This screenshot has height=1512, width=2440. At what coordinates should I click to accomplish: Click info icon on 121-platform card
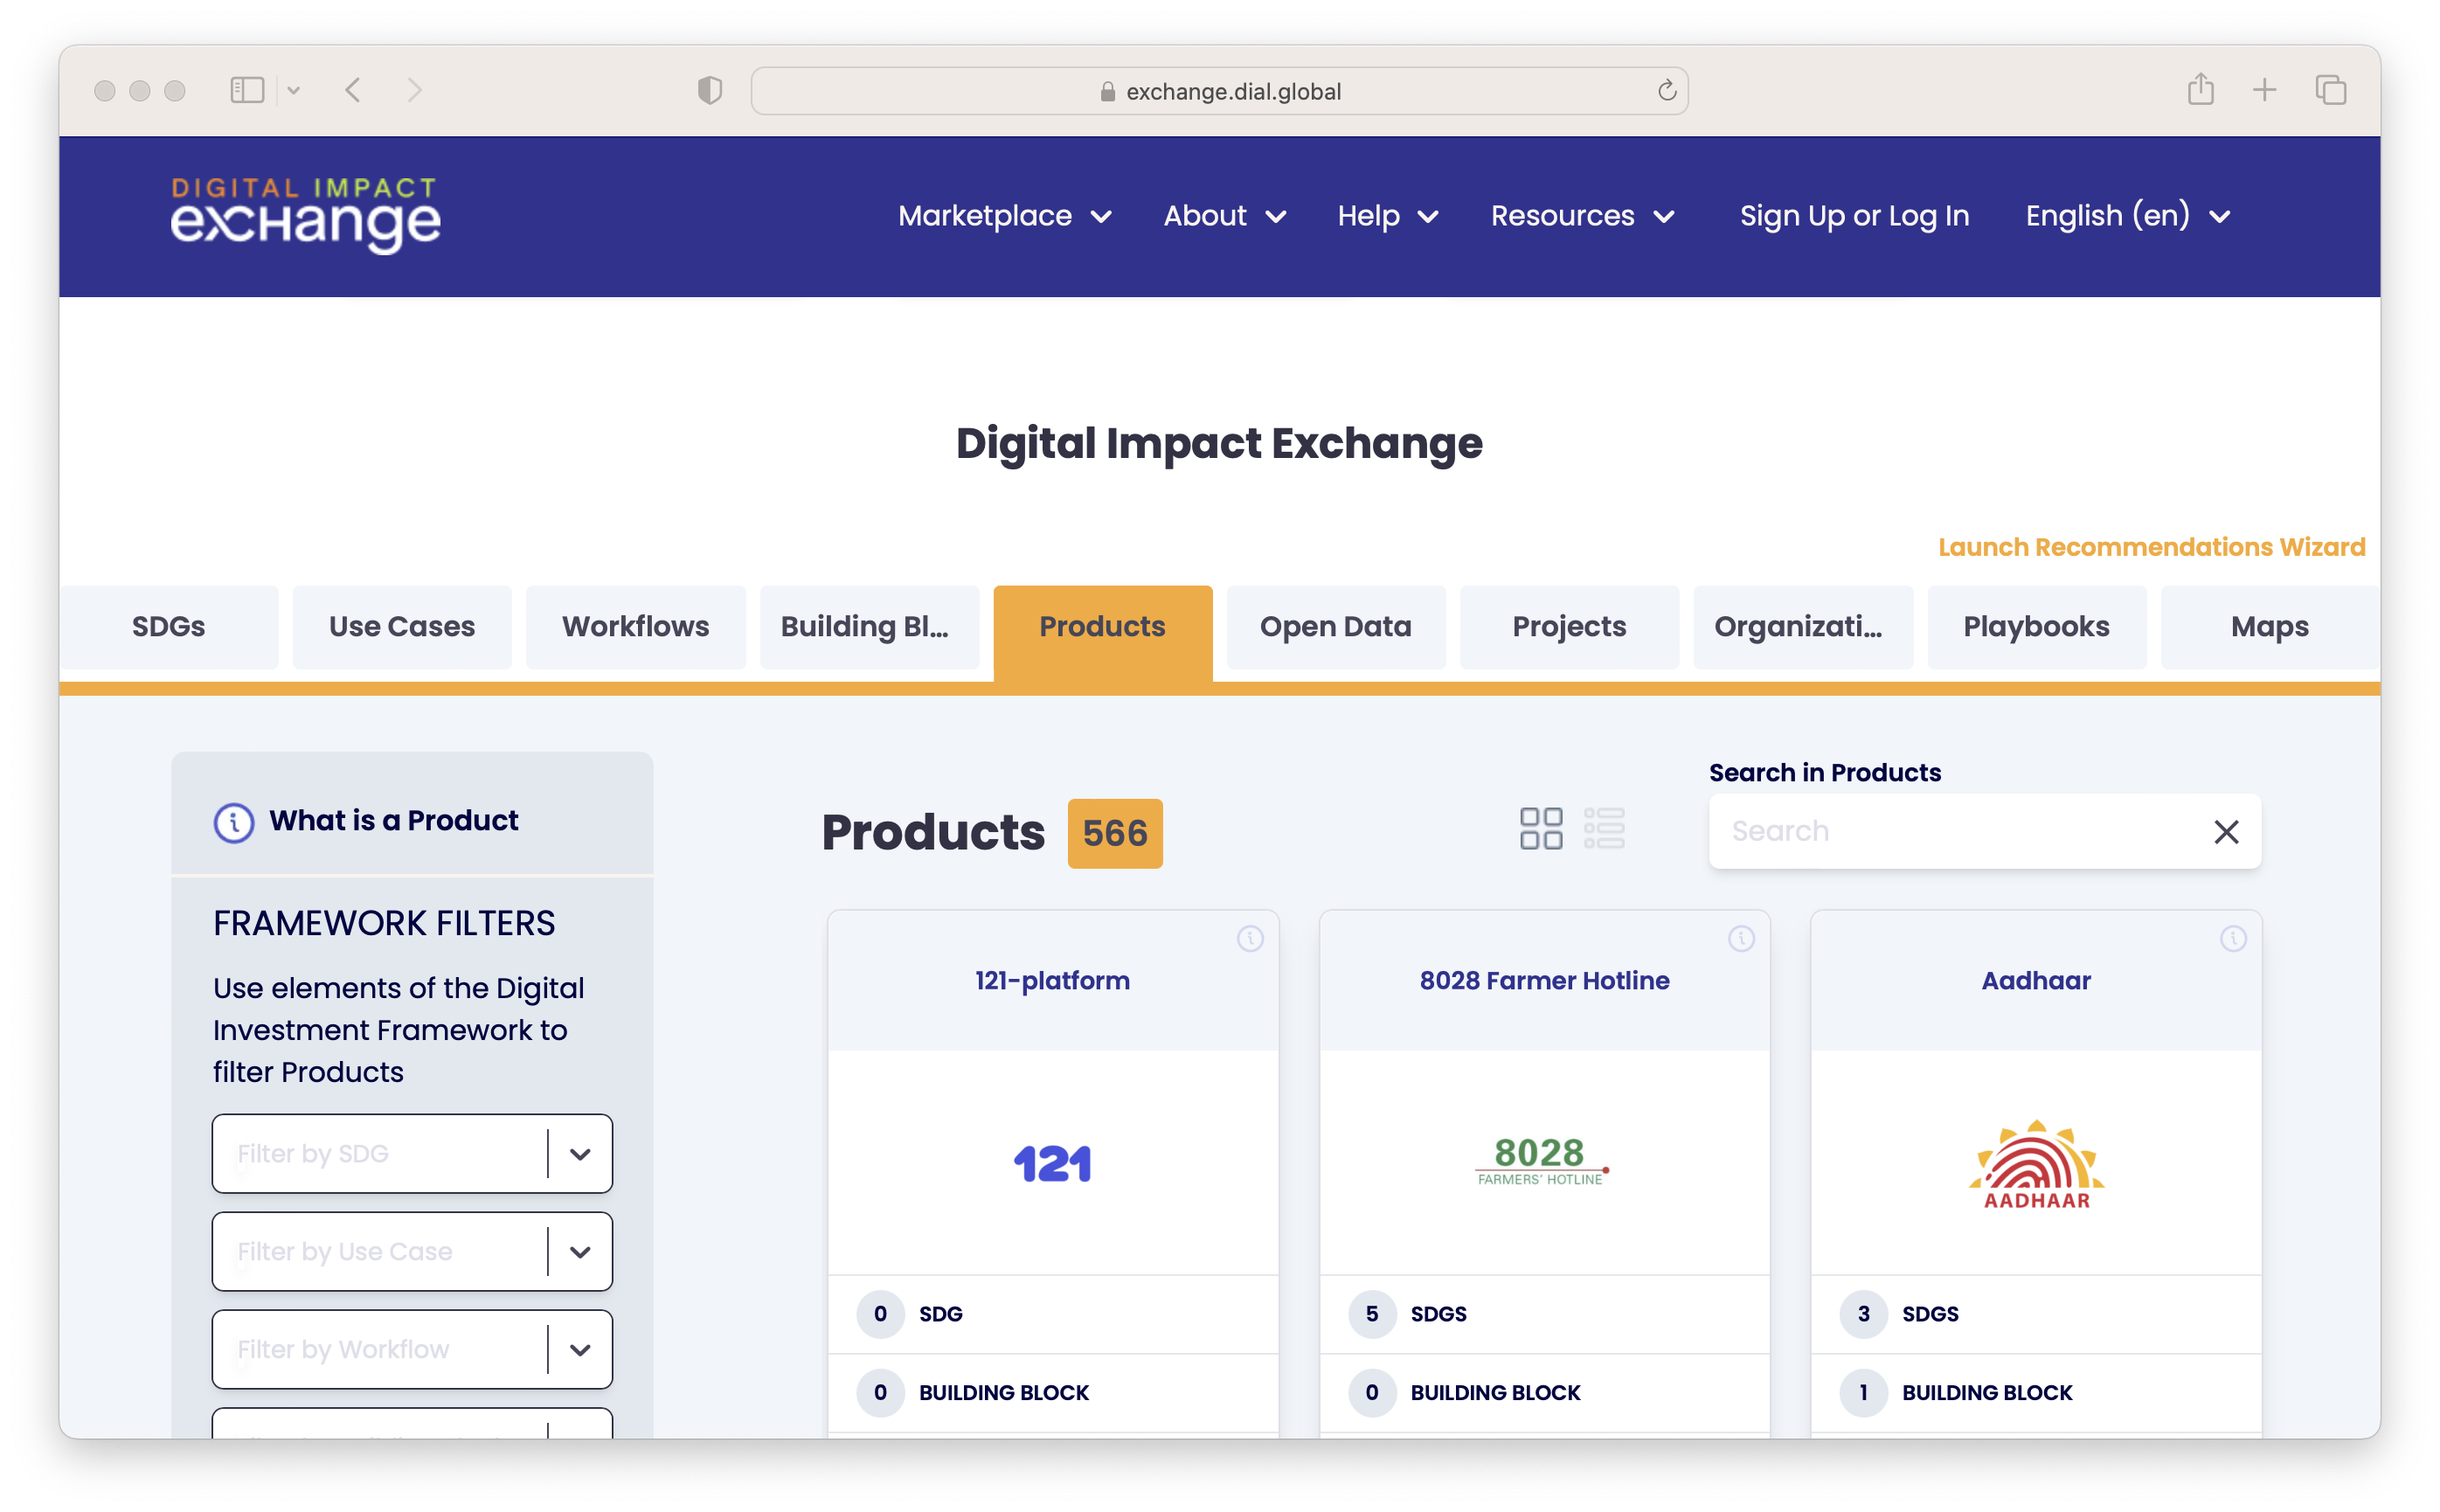tap(1250, 938)
